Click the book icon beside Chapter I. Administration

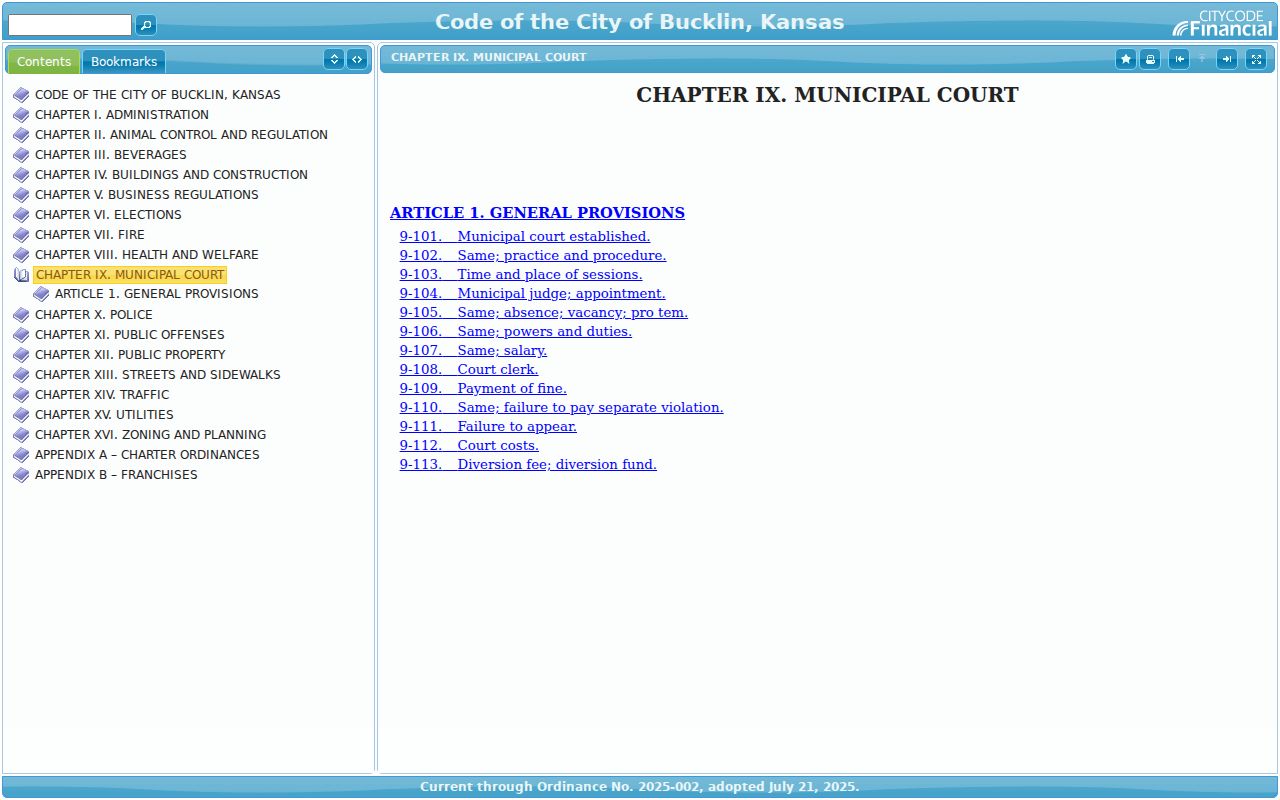[x=21, y=115]
